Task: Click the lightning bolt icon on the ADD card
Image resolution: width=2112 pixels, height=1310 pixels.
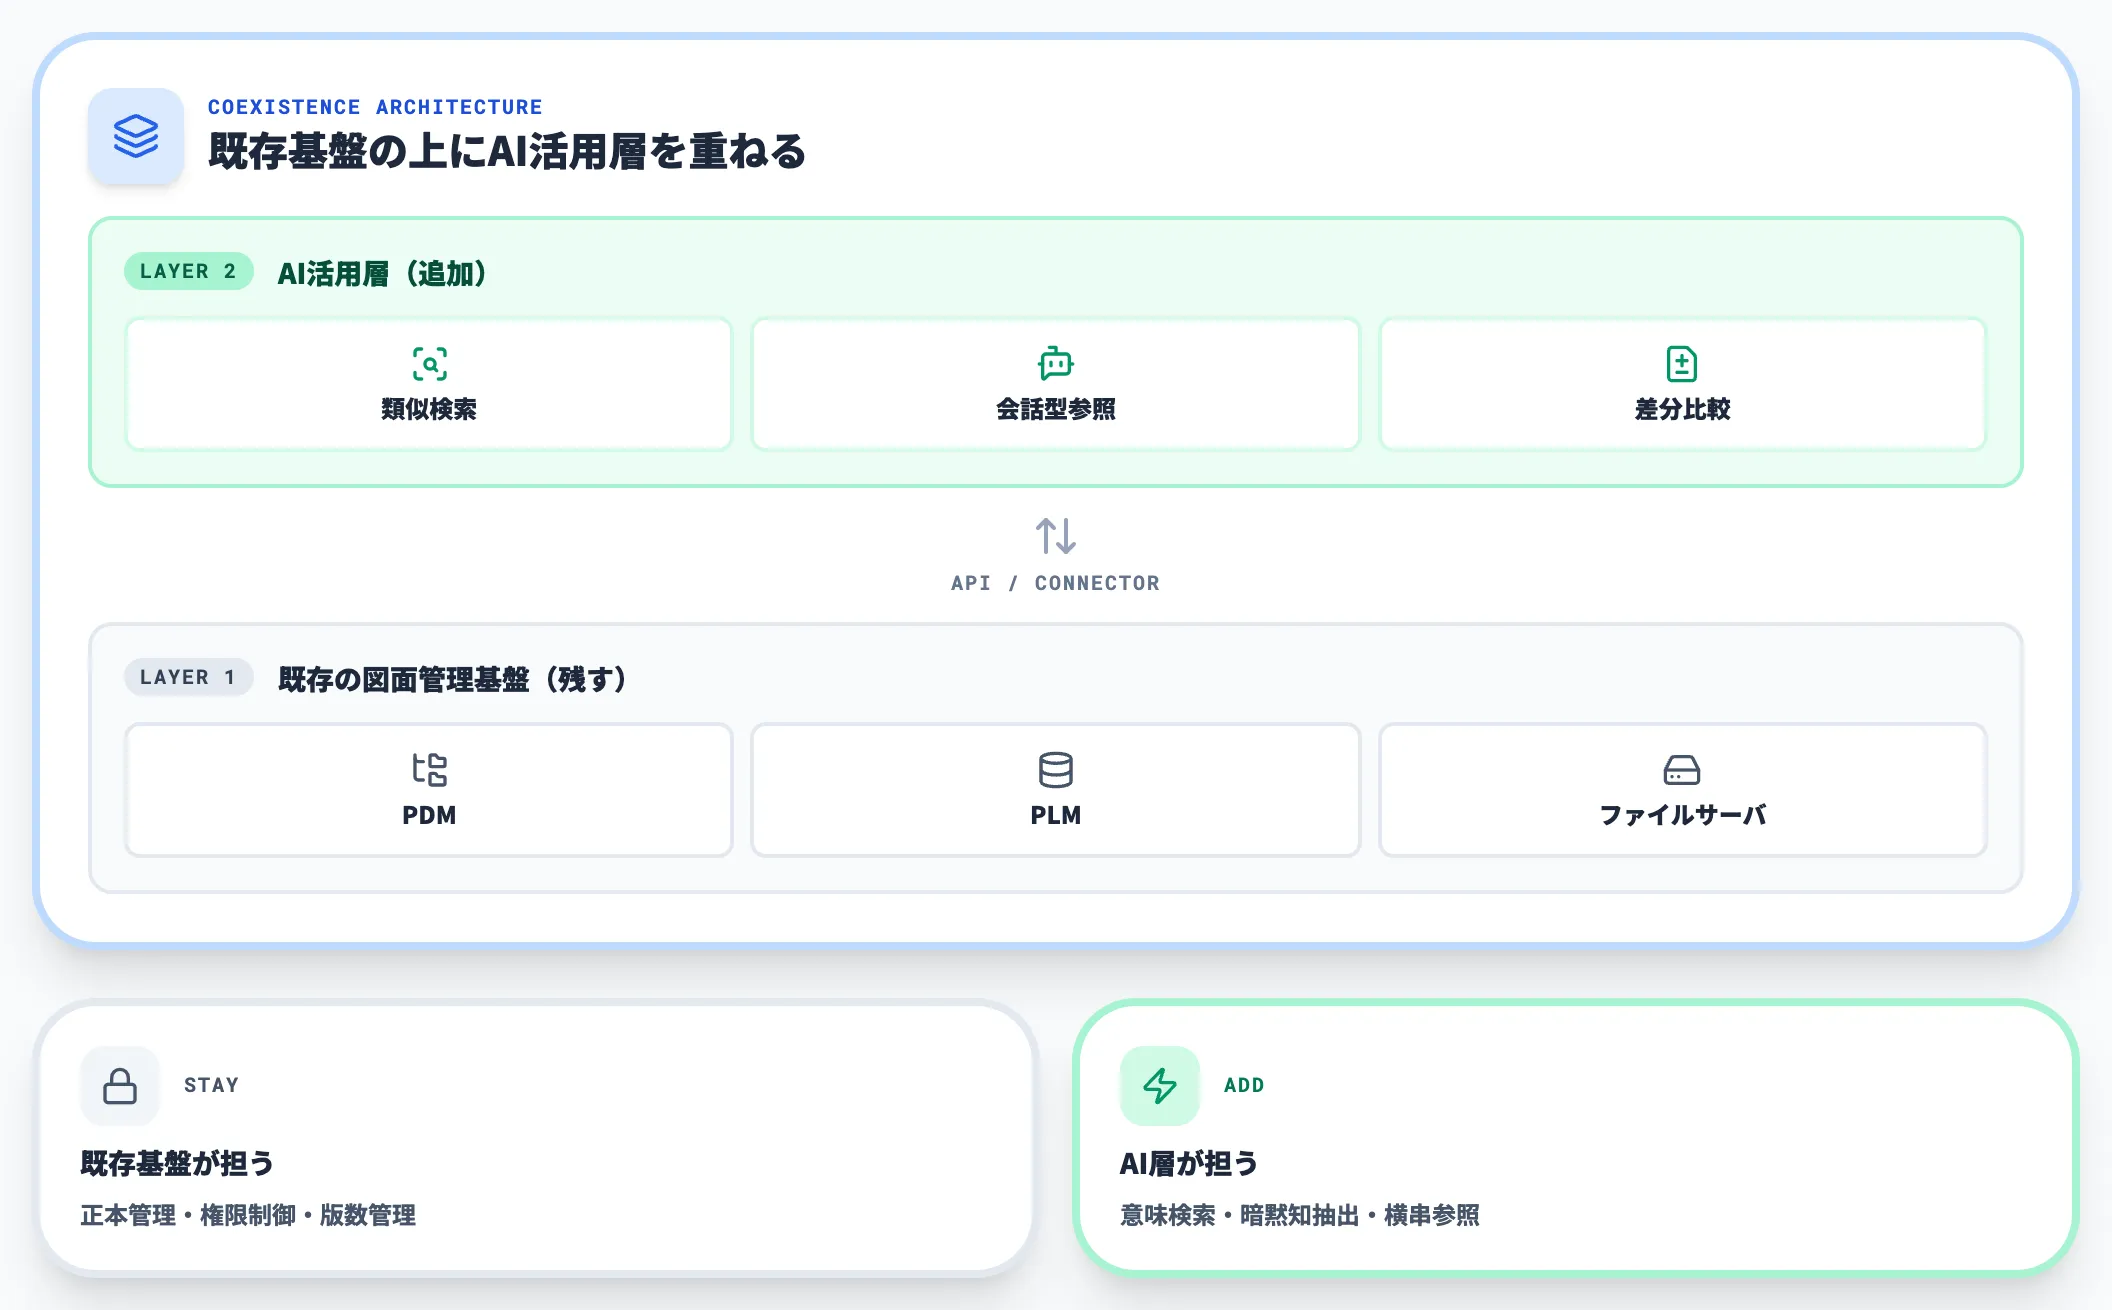Action: click(1160, 1085)
